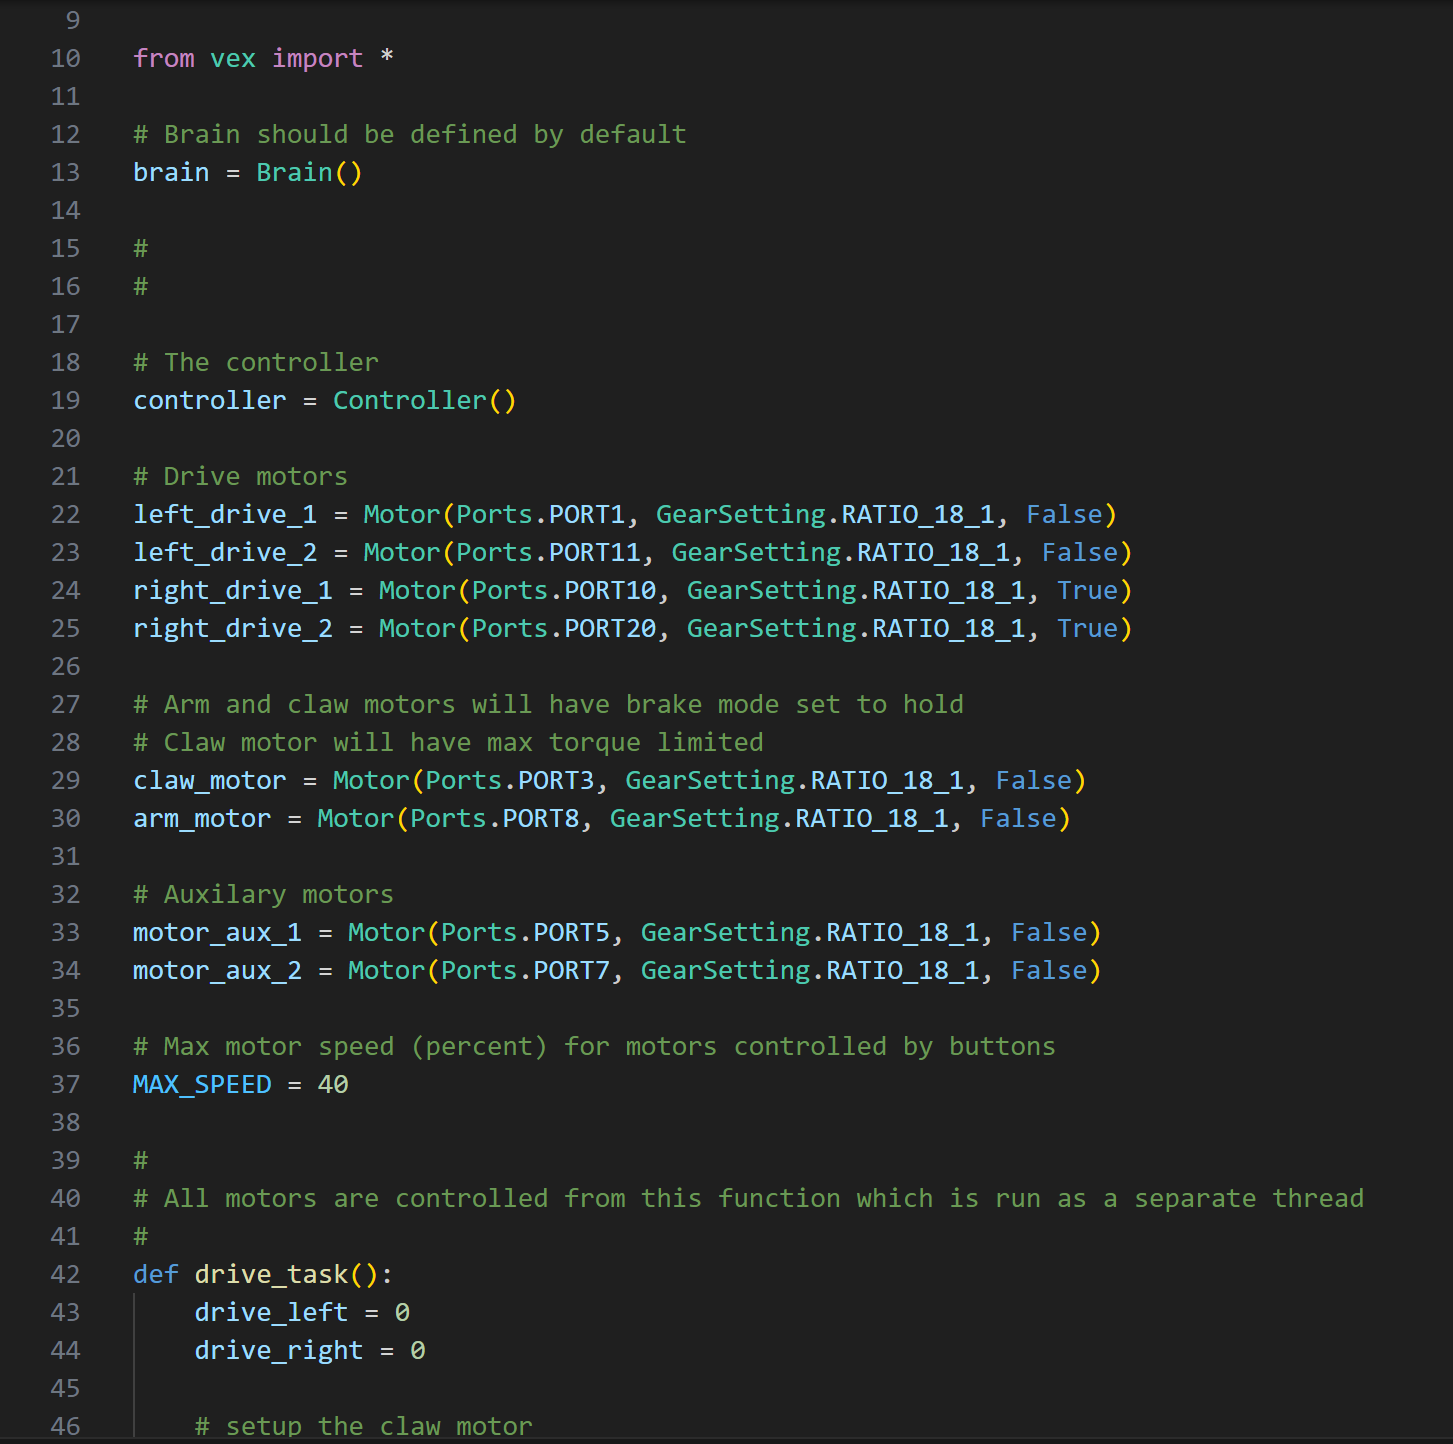Viewport: 1453px width, 1444px height.
Task: Click line number 42 in the gutter
Action: click(x=65, y=1274)
